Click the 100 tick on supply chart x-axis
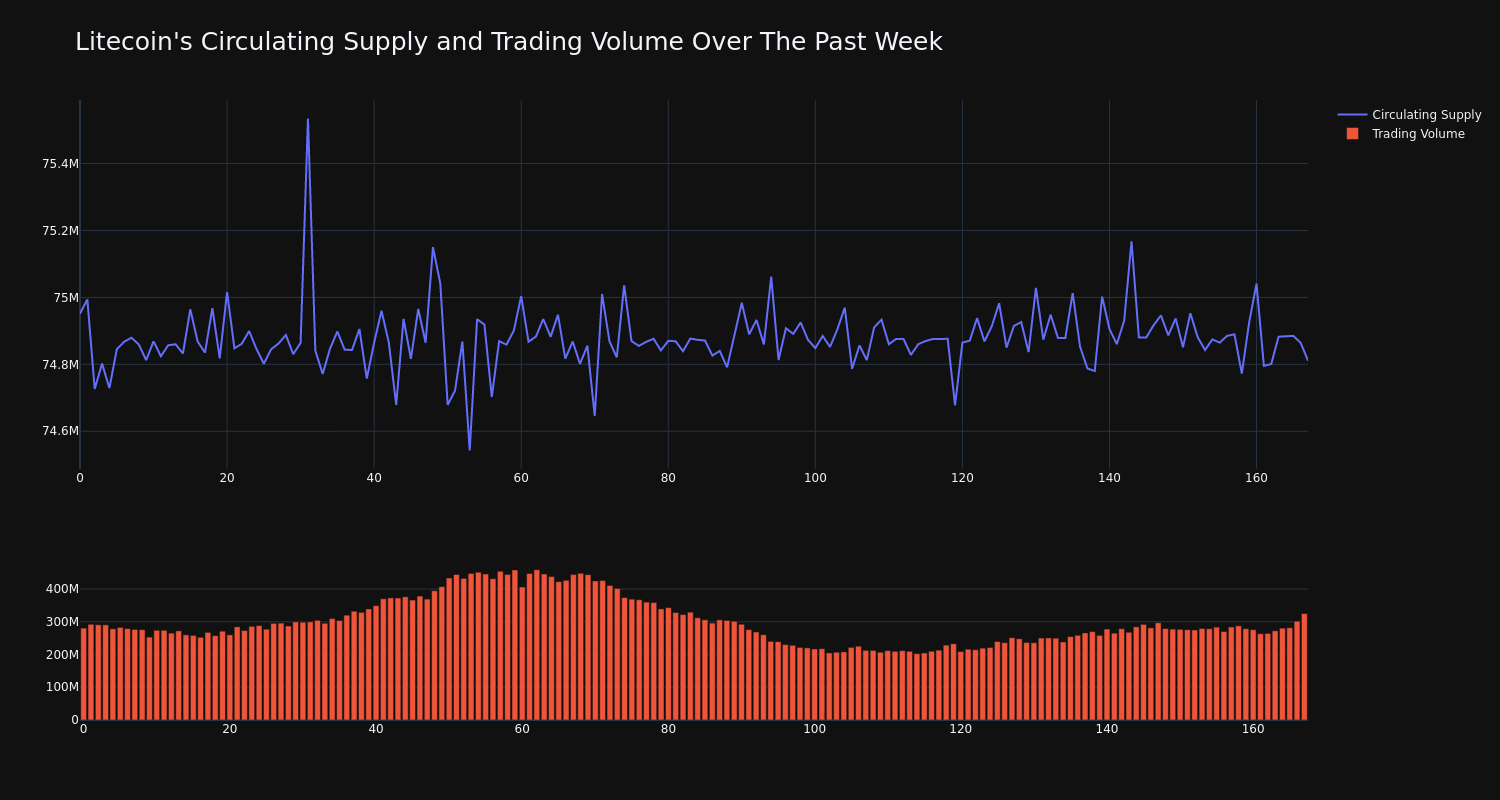Screen dimensions: 1500x800 coord(815,478)
